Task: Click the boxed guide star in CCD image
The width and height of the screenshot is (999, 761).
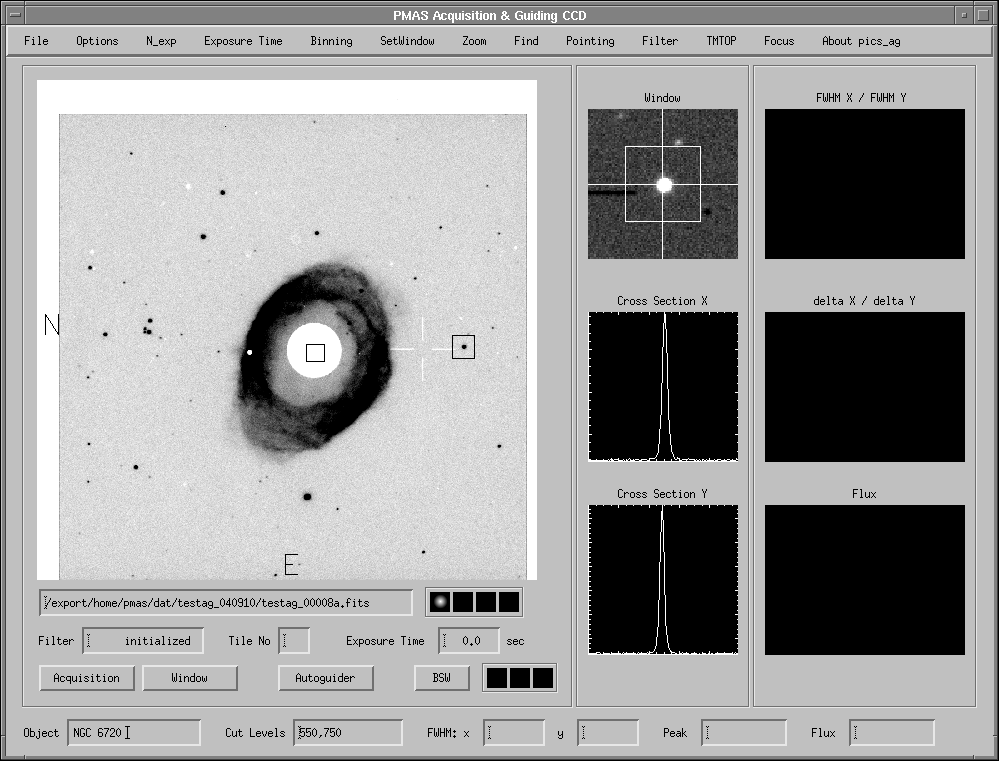Action: (463, 347)
